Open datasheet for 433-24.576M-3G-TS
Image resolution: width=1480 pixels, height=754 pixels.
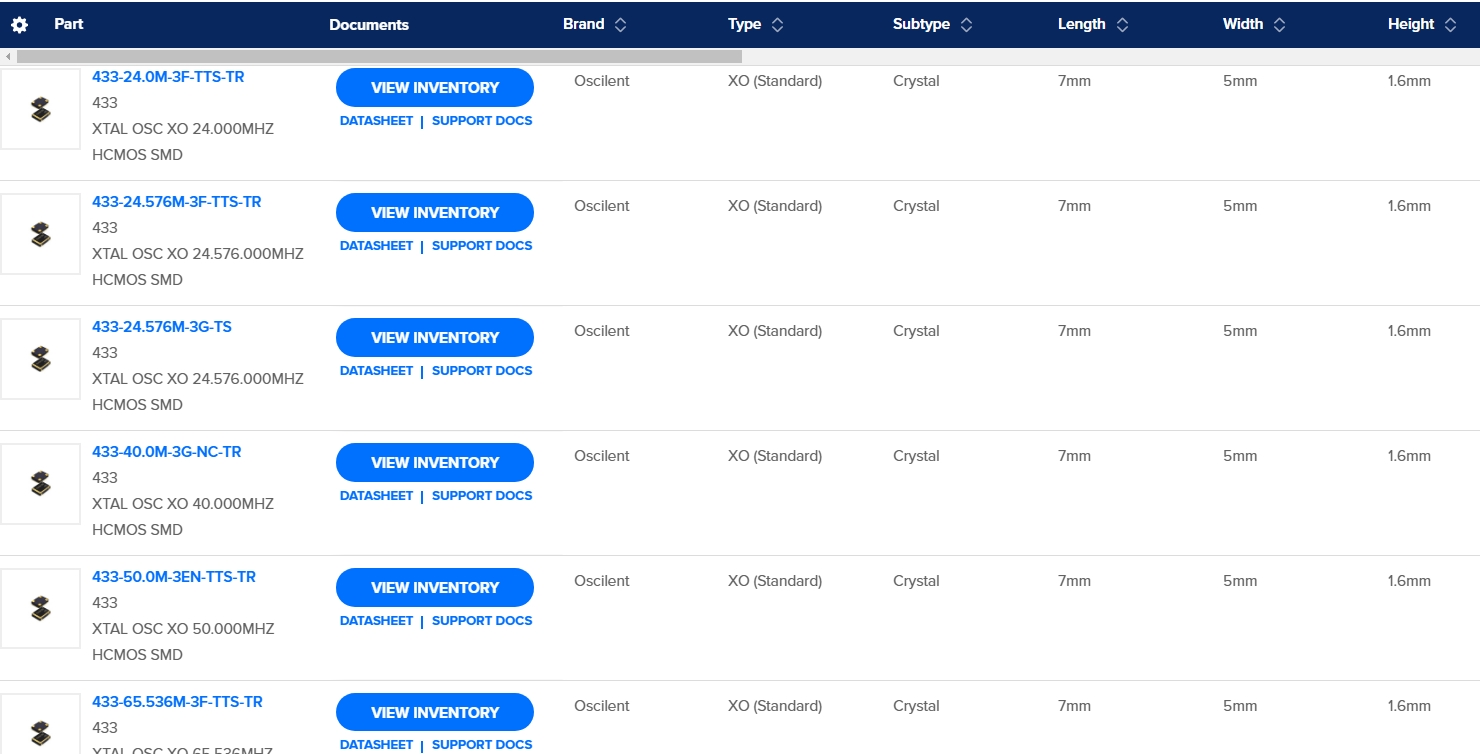[376, 371]
